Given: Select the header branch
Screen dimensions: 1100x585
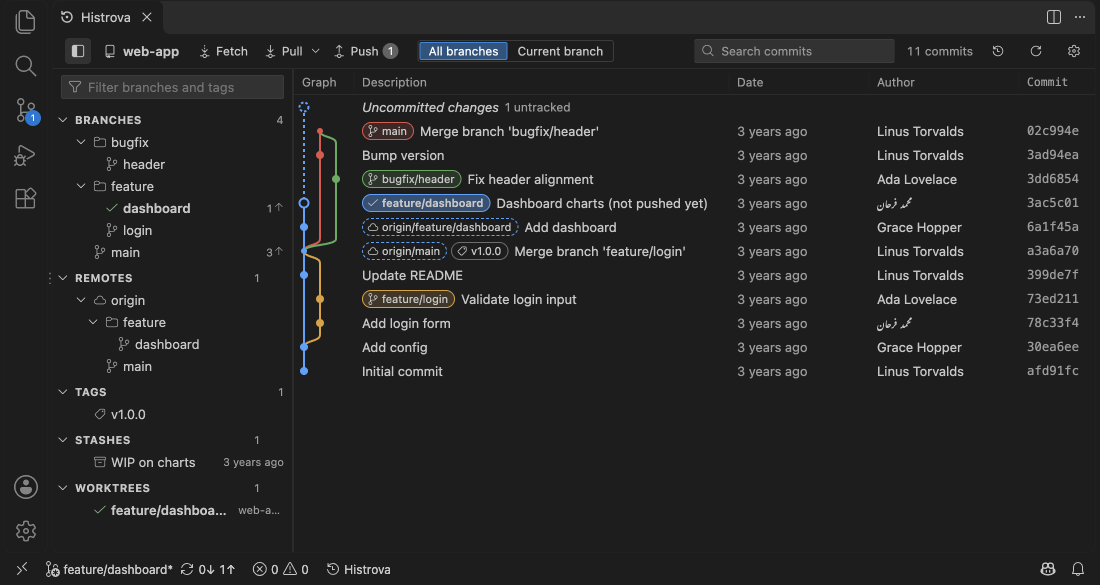Looking at the screenshot, I should click(173, 164).
